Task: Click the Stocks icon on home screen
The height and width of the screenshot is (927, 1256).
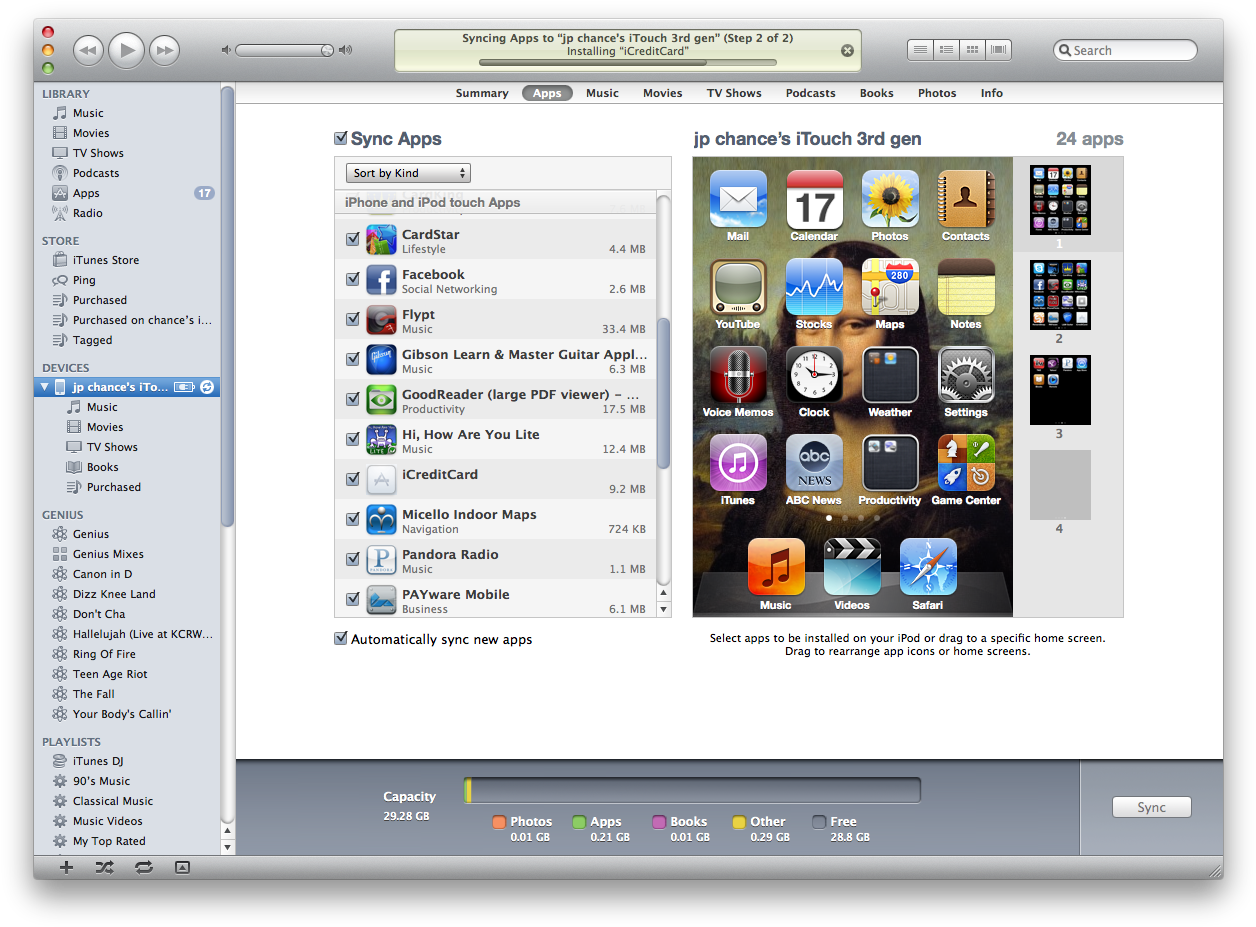Action: point(814,287)
